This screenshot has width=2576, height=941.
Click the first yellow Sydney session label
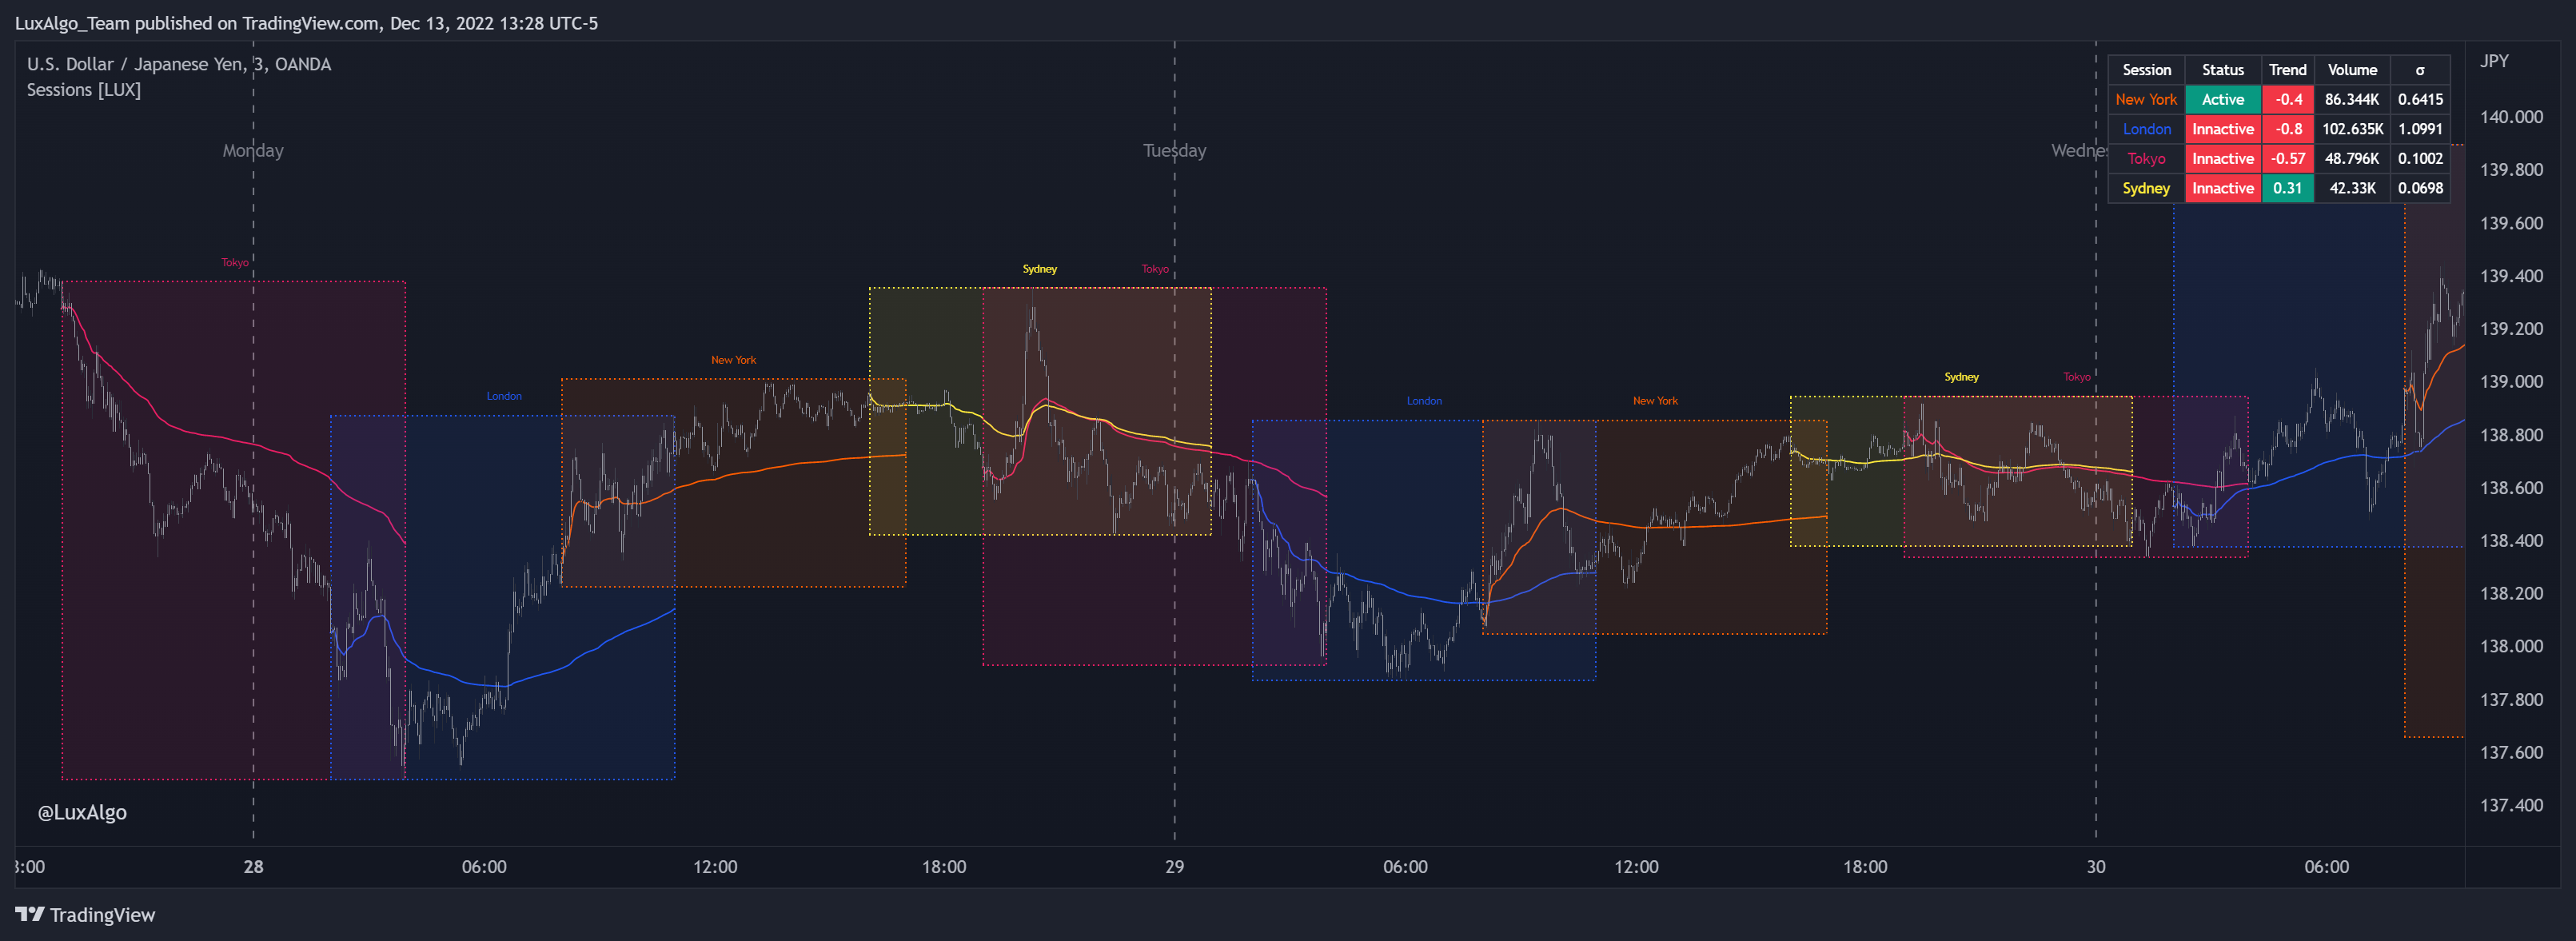coord(1039,269)
